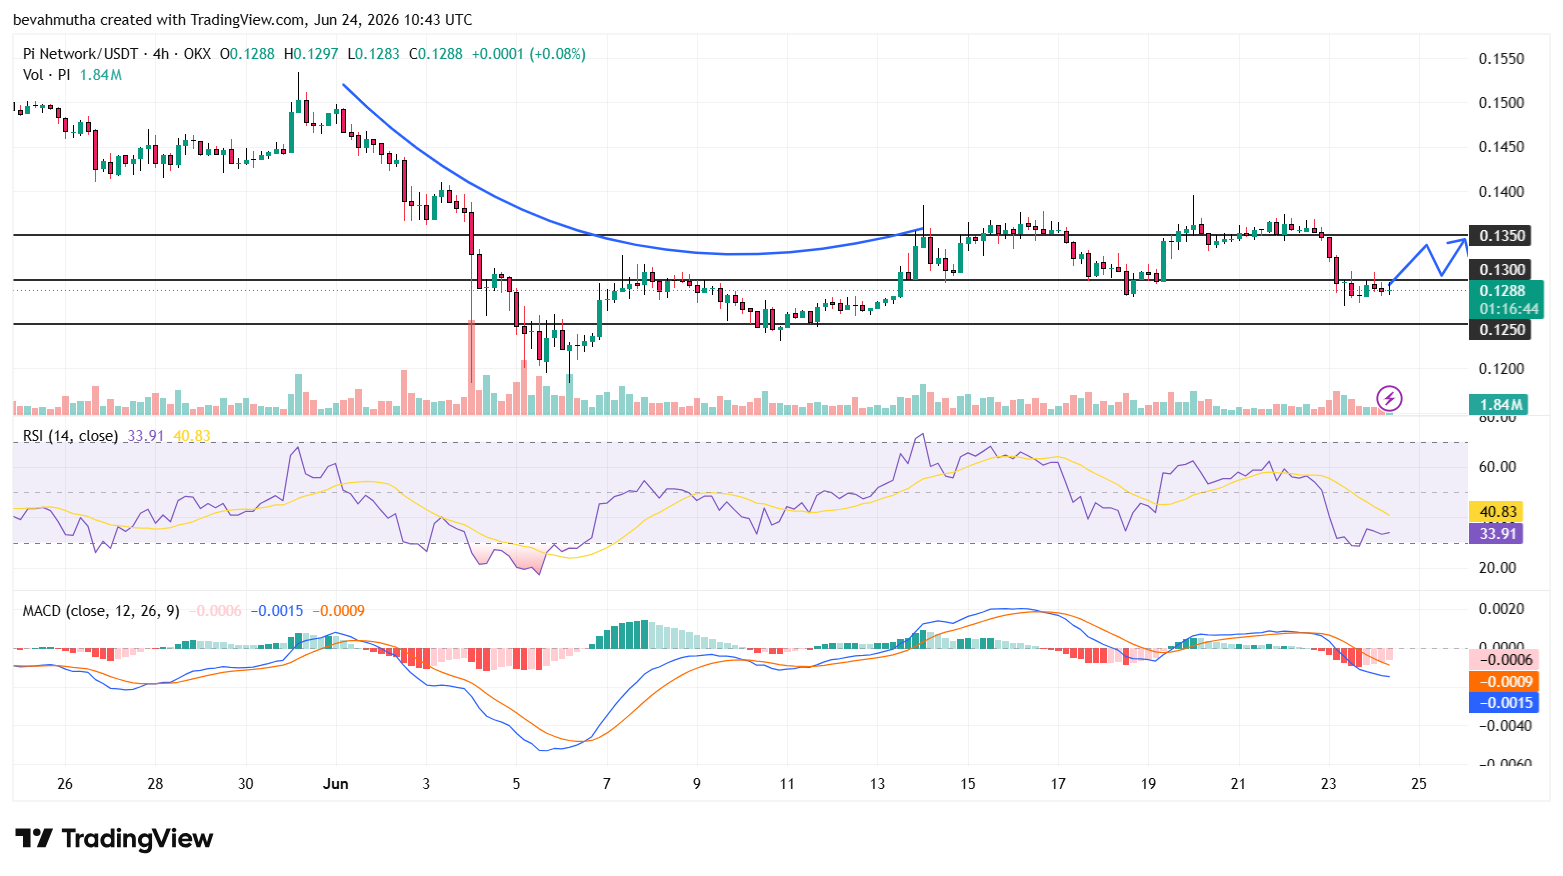Click the 'Jun' label on the date axis
The image size is (1563, 876).
(x=336, y=784)
